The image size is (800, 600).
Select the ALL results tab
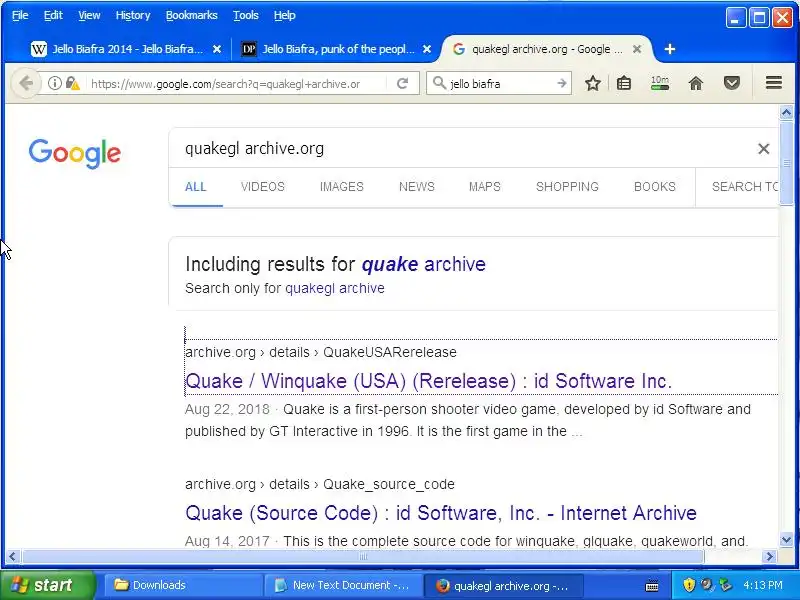tap(195, 187)
